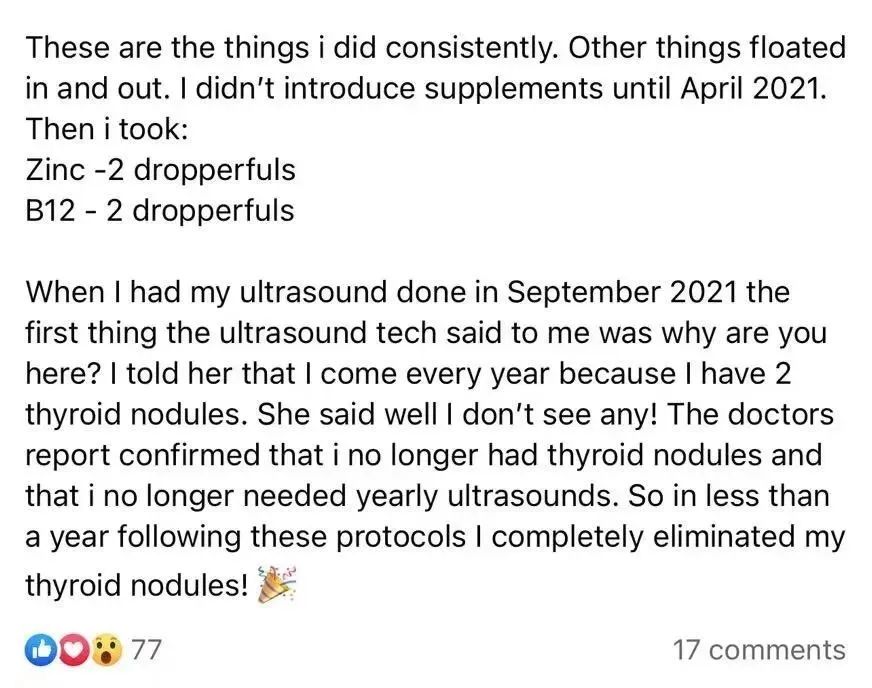The image size is (872, 688).
Task: Open the 77 reactions count
Action: point(147,650)
